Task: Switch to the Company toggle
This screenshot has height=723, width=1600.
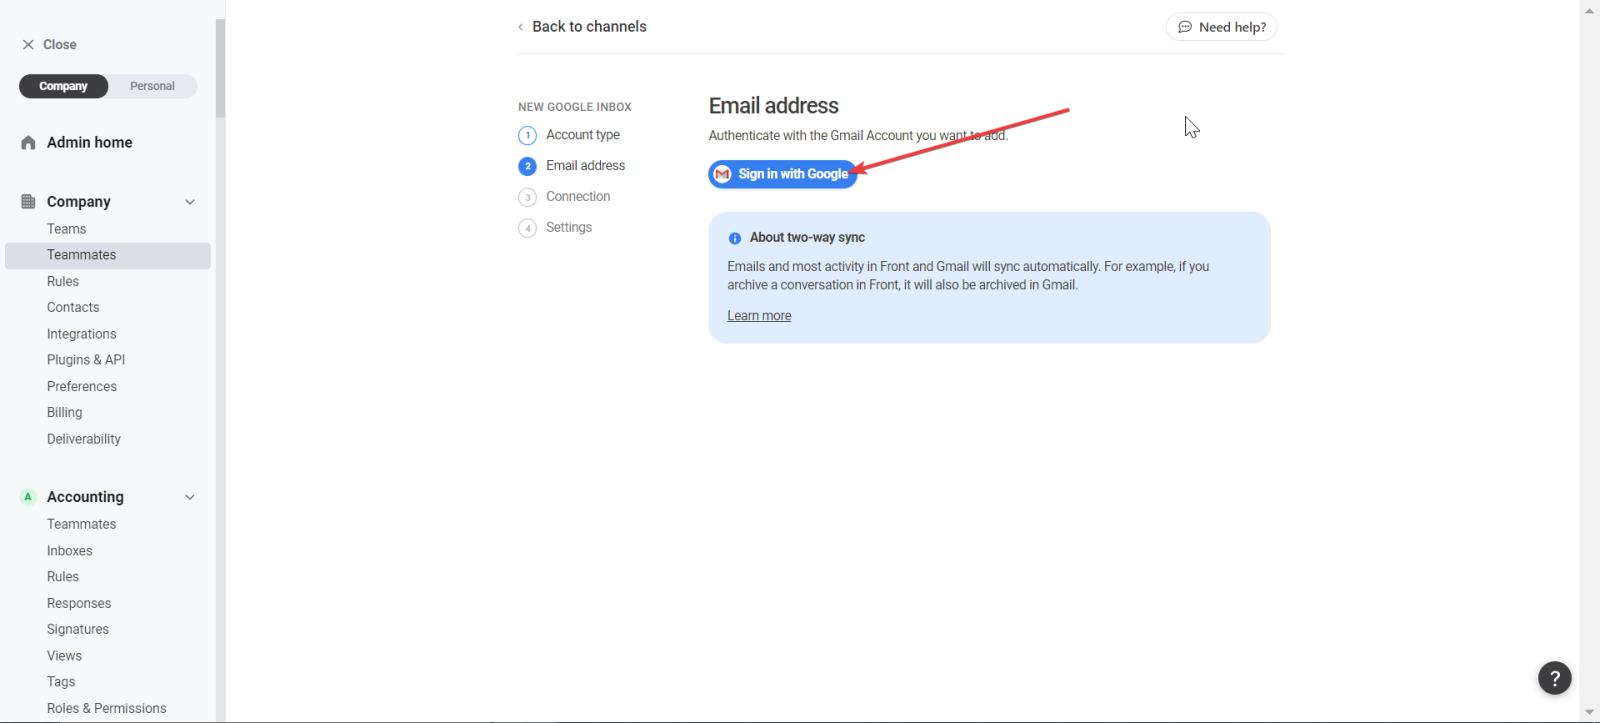Action: click(63, 86)
